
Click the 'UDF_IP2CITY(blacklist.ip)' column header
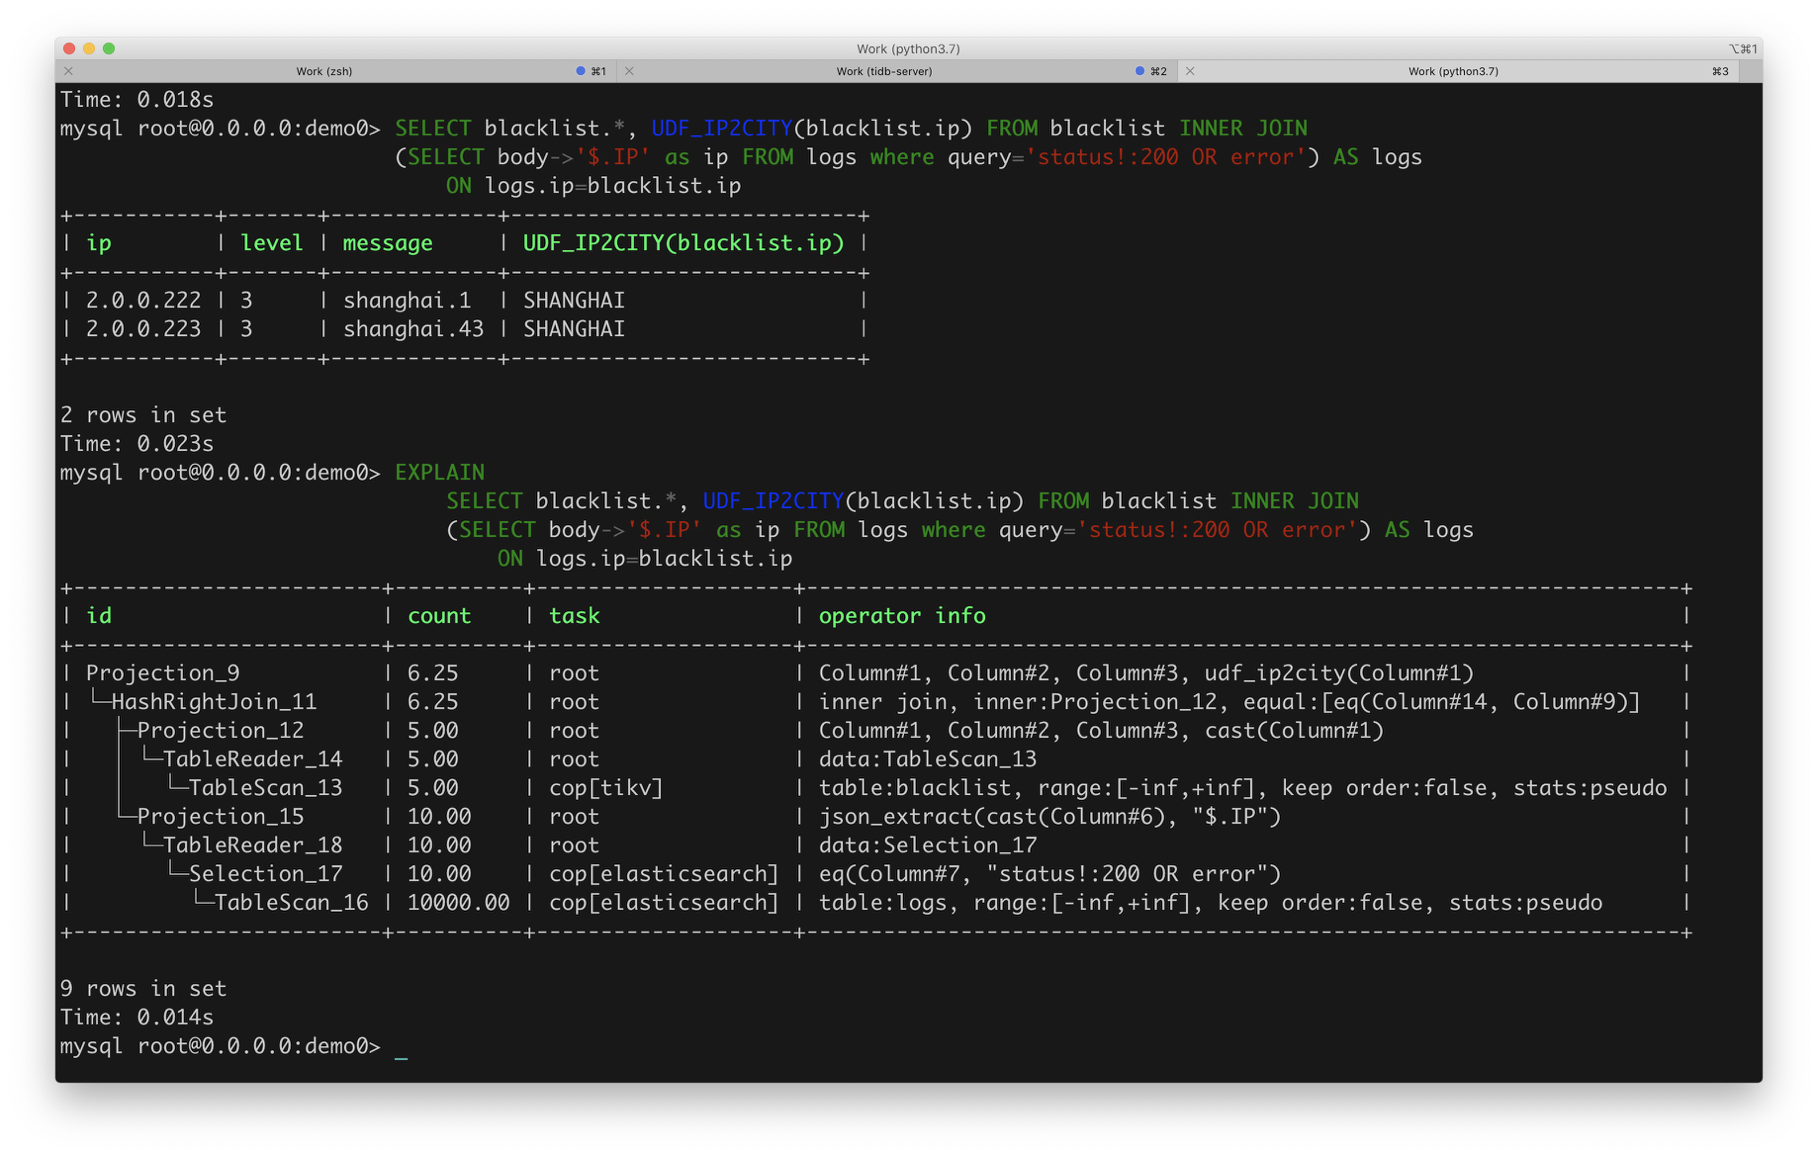click(x=684, y=243)
